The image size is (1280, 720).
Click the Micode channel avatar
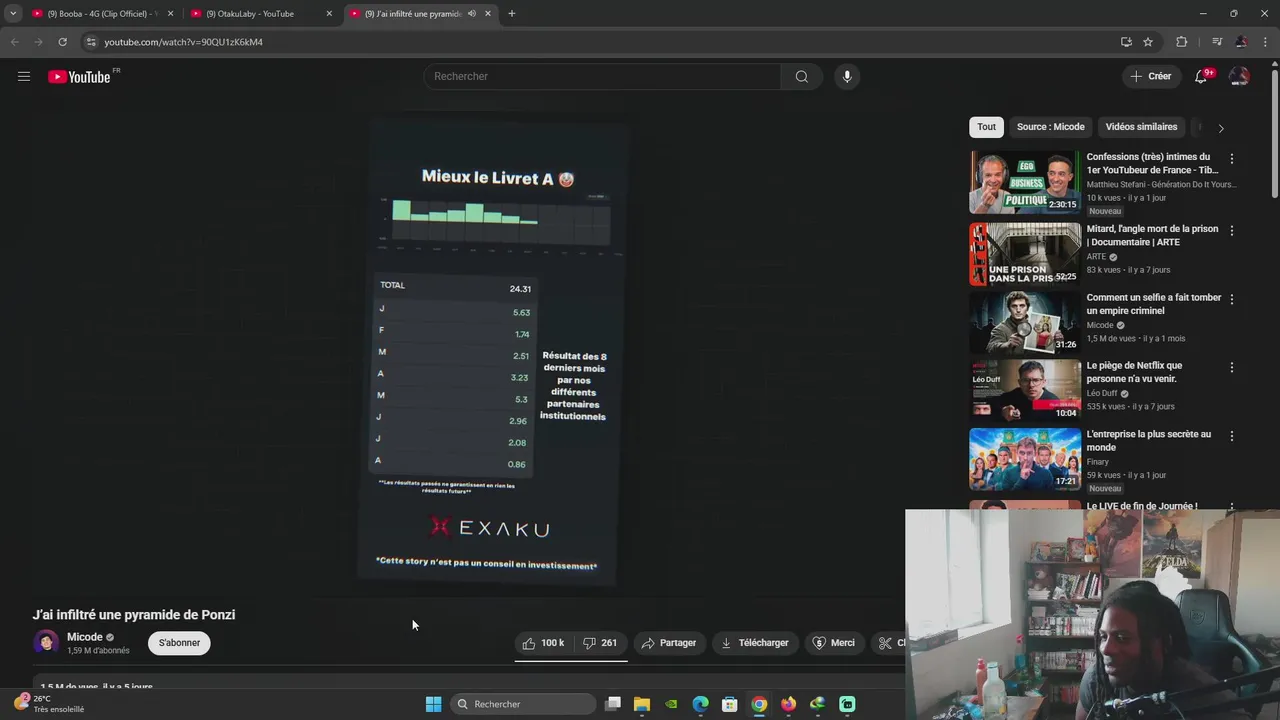[46, 643]
